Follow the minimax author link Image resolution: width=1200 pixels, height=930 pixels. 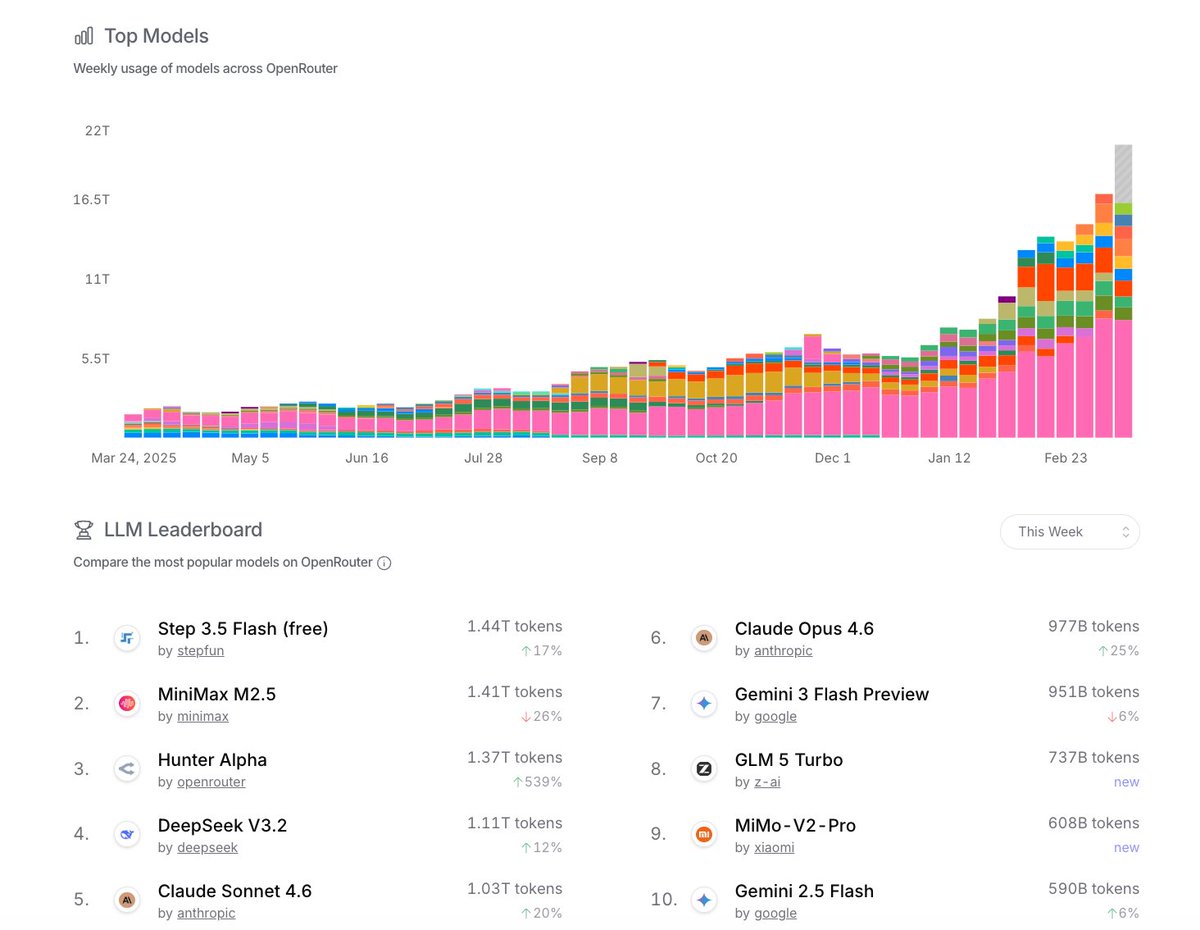[x=203, y=717]
